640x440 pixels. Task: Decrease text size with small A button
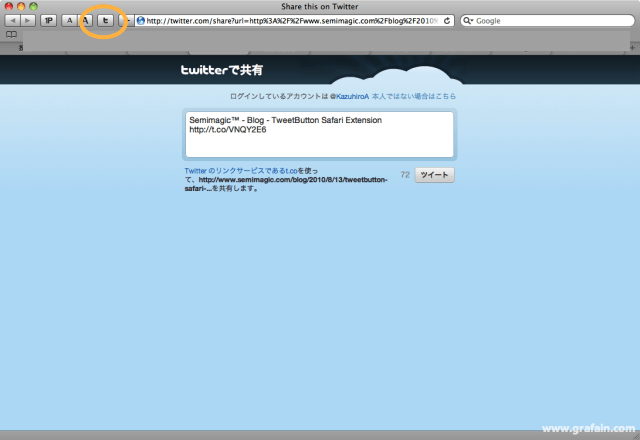pyautogui.click(x=69, y=20)
